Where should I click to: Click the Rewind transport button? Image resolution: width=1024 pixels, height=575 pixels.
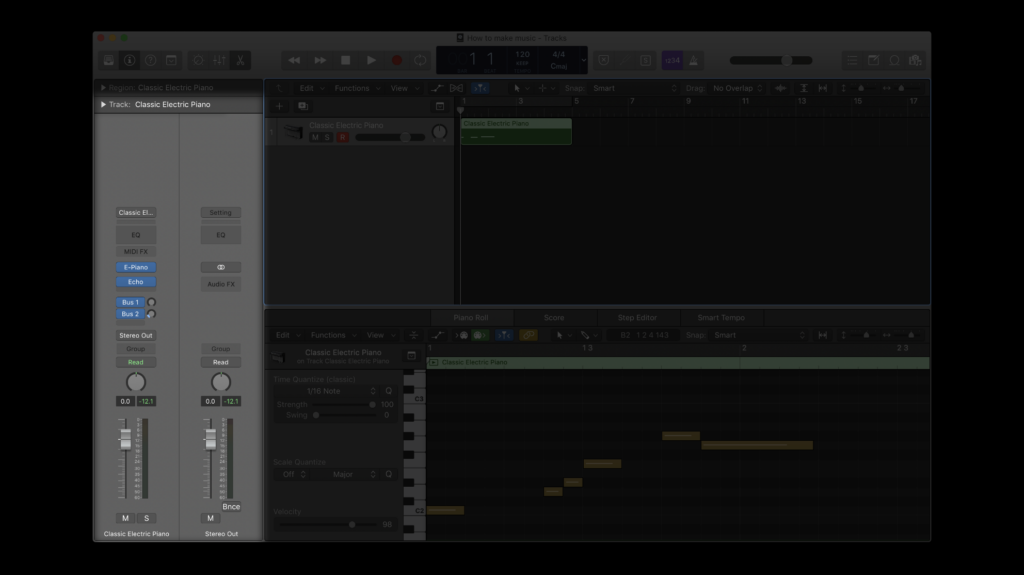point(295,60)
